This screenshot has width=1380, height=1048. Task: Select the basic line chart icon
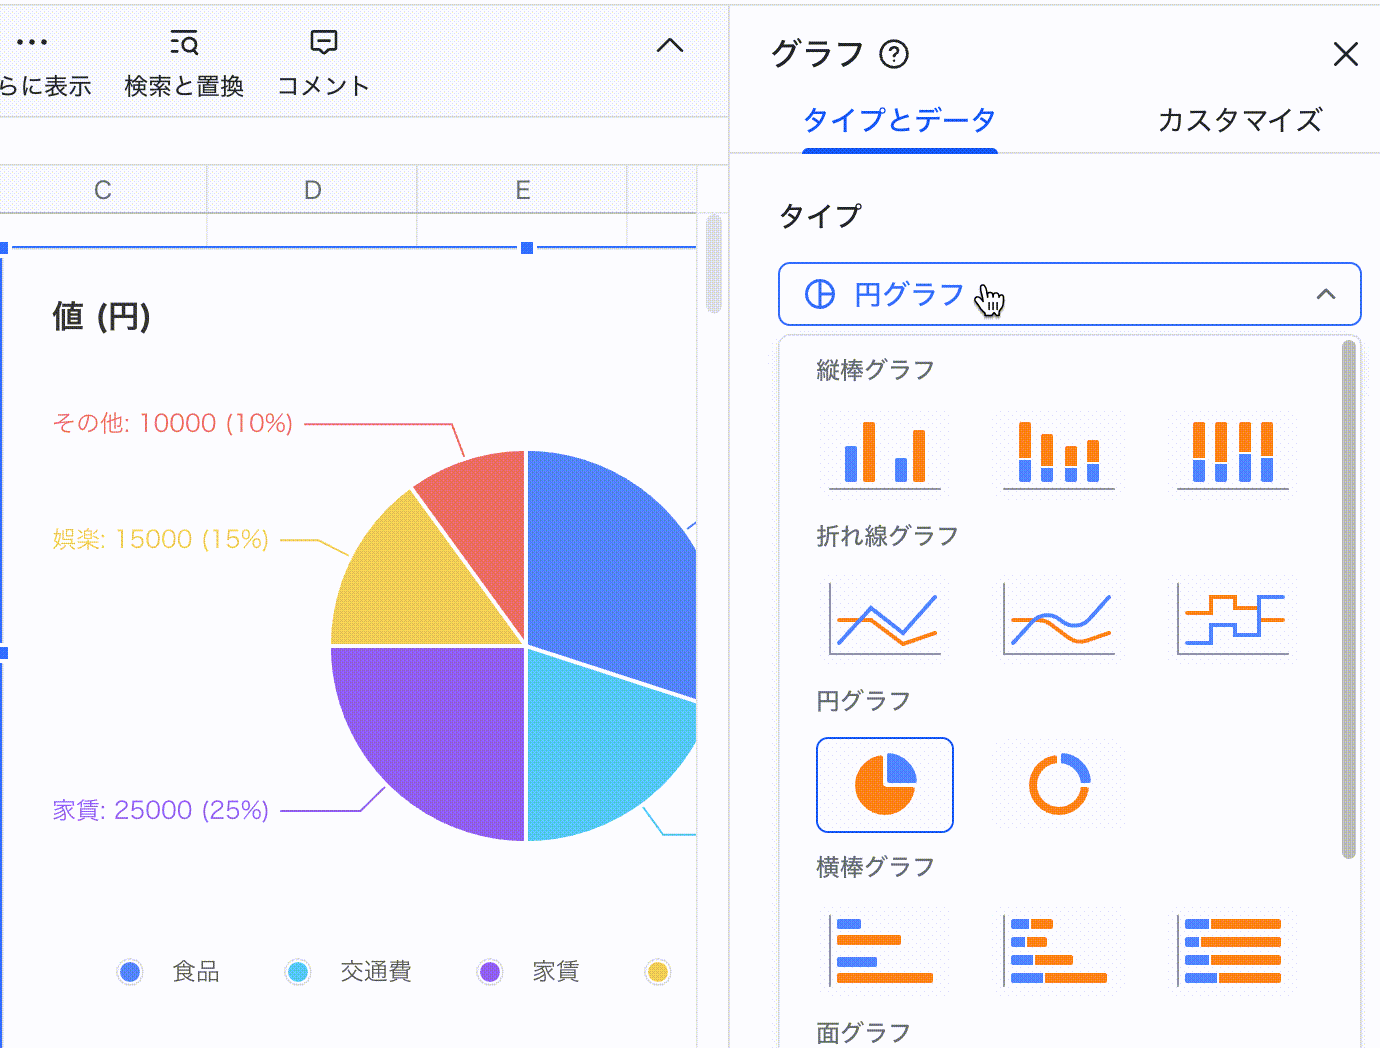tap(884, 619)
